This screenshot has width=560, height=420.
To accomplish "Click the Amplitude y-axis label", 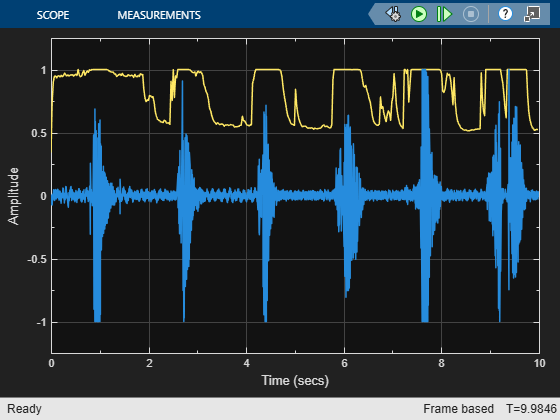I will click(13, 196).
